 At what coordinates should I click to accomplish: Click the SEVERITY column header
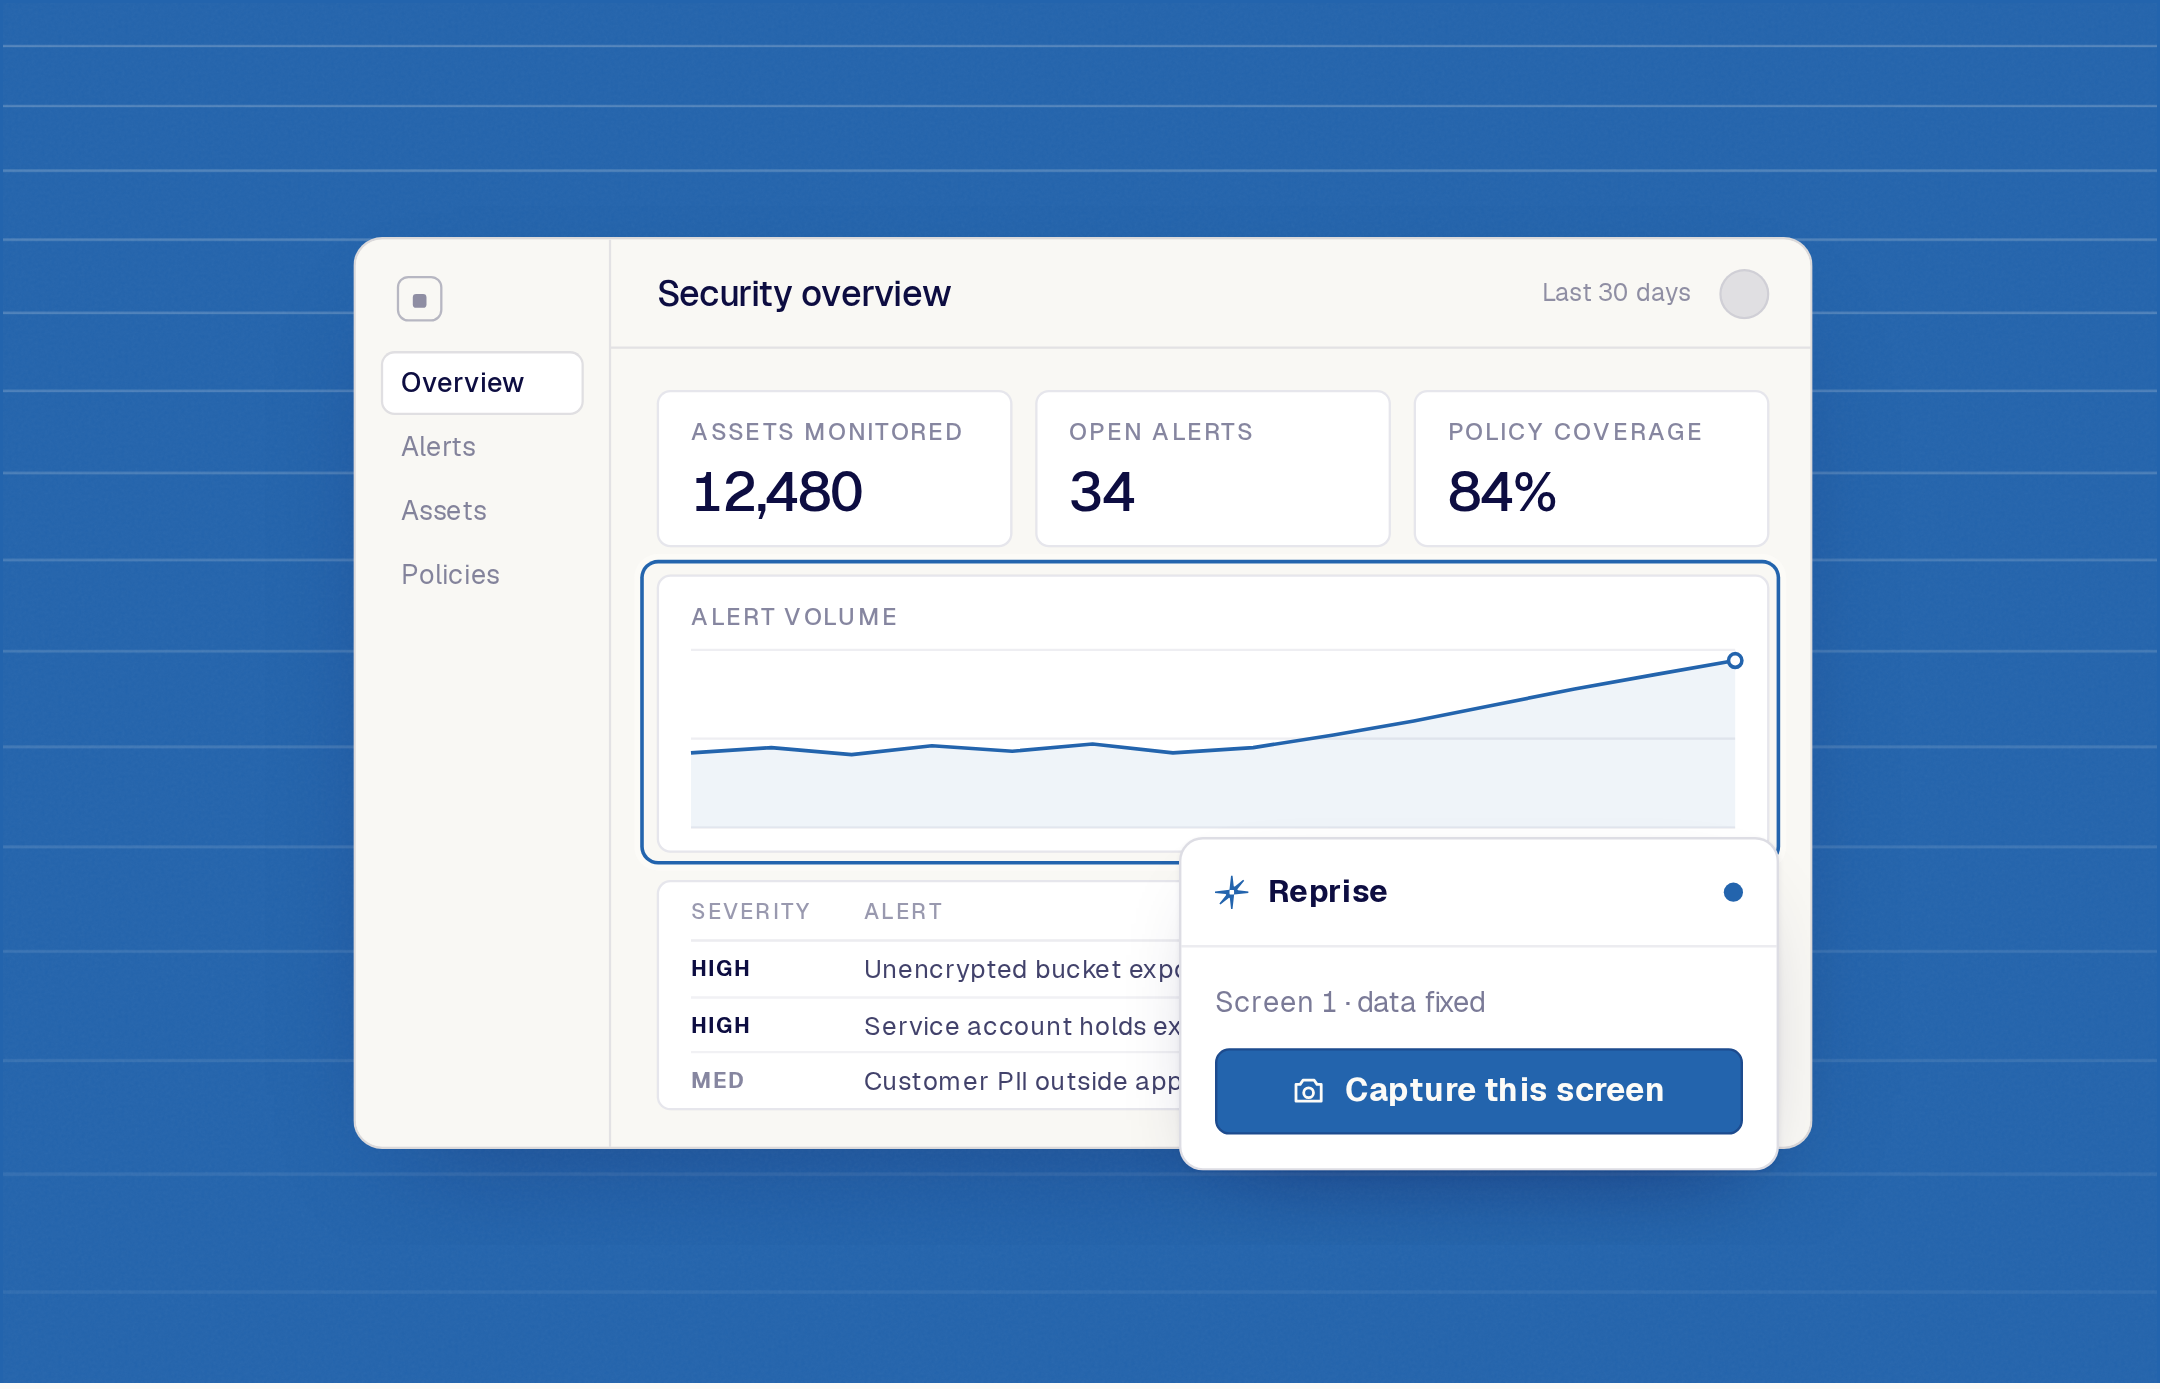[750, 912]
